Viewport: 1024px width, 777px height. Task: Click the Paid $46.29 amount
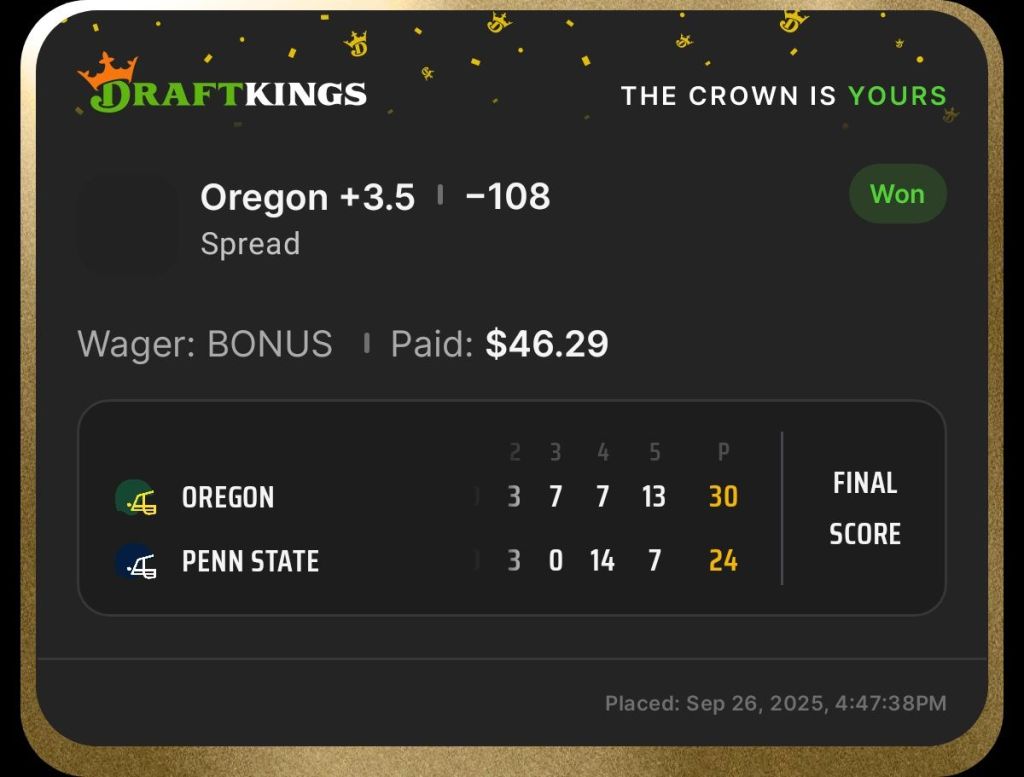(546, 344)
